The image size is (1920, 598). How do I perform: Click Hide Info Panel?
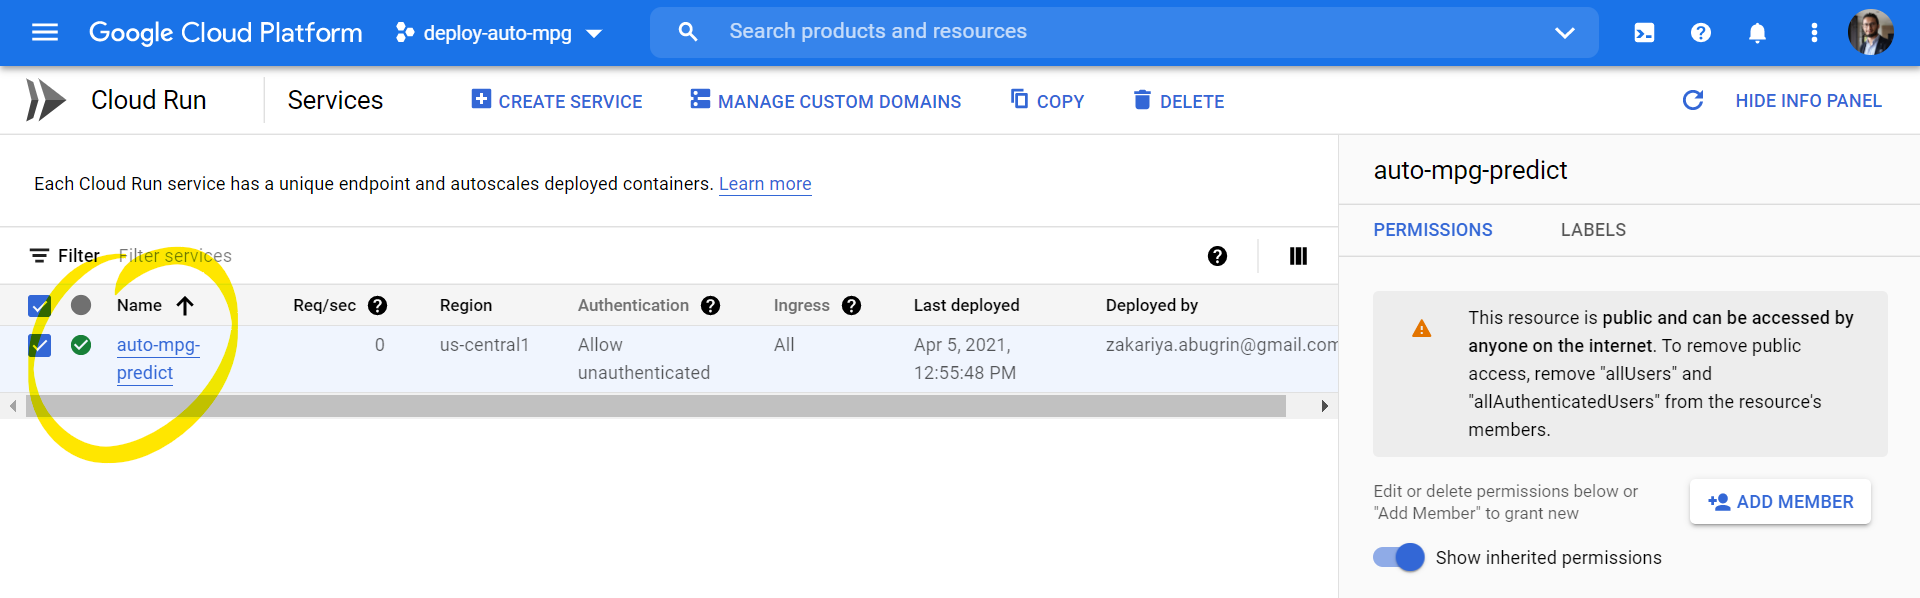click(x=1808, y=100)
